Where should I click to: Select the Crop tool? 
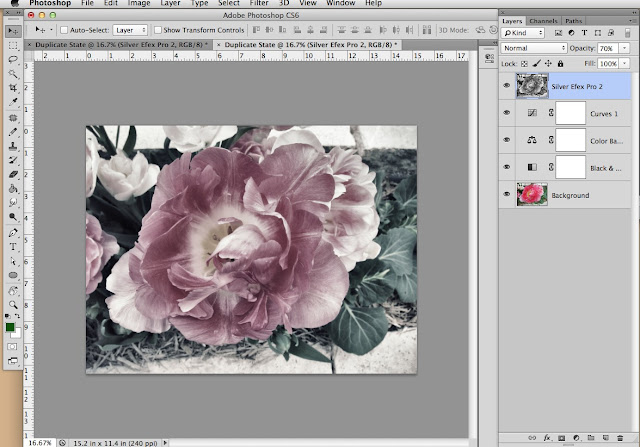coord(13,88)
